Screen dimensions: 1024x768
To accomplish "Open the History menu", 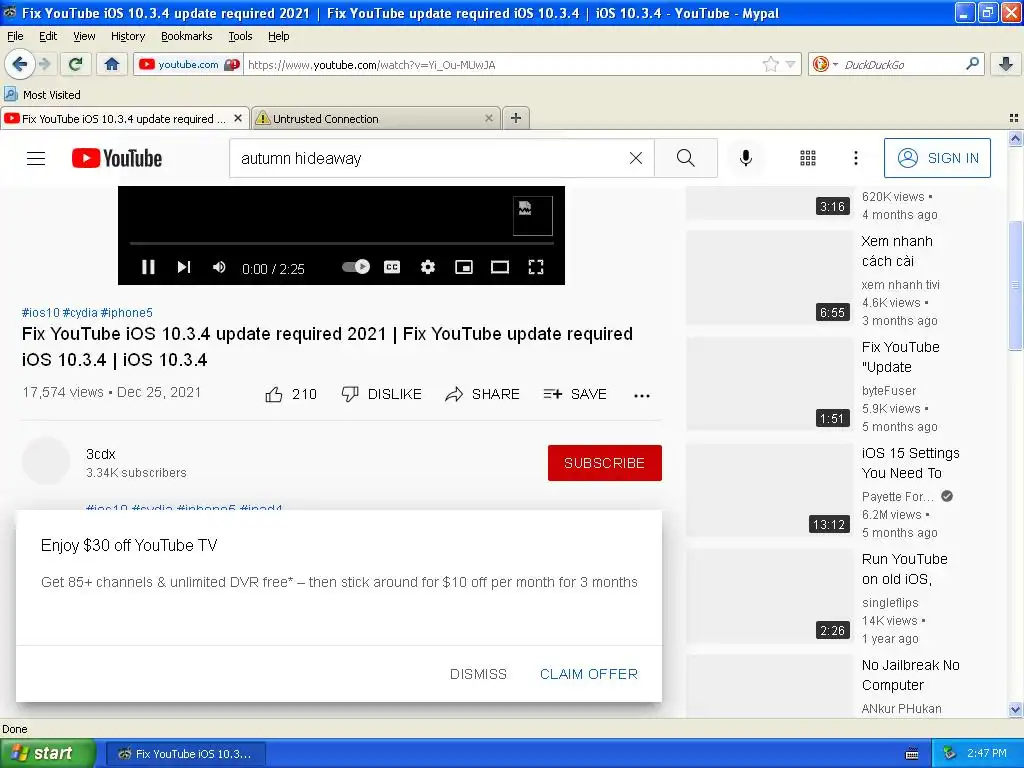I will [128, 36].
